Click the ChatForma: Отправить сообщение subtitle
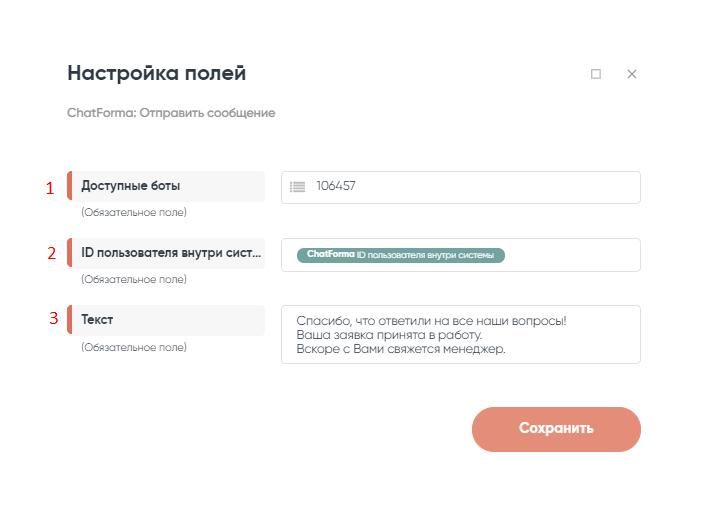 coord(171,113)
